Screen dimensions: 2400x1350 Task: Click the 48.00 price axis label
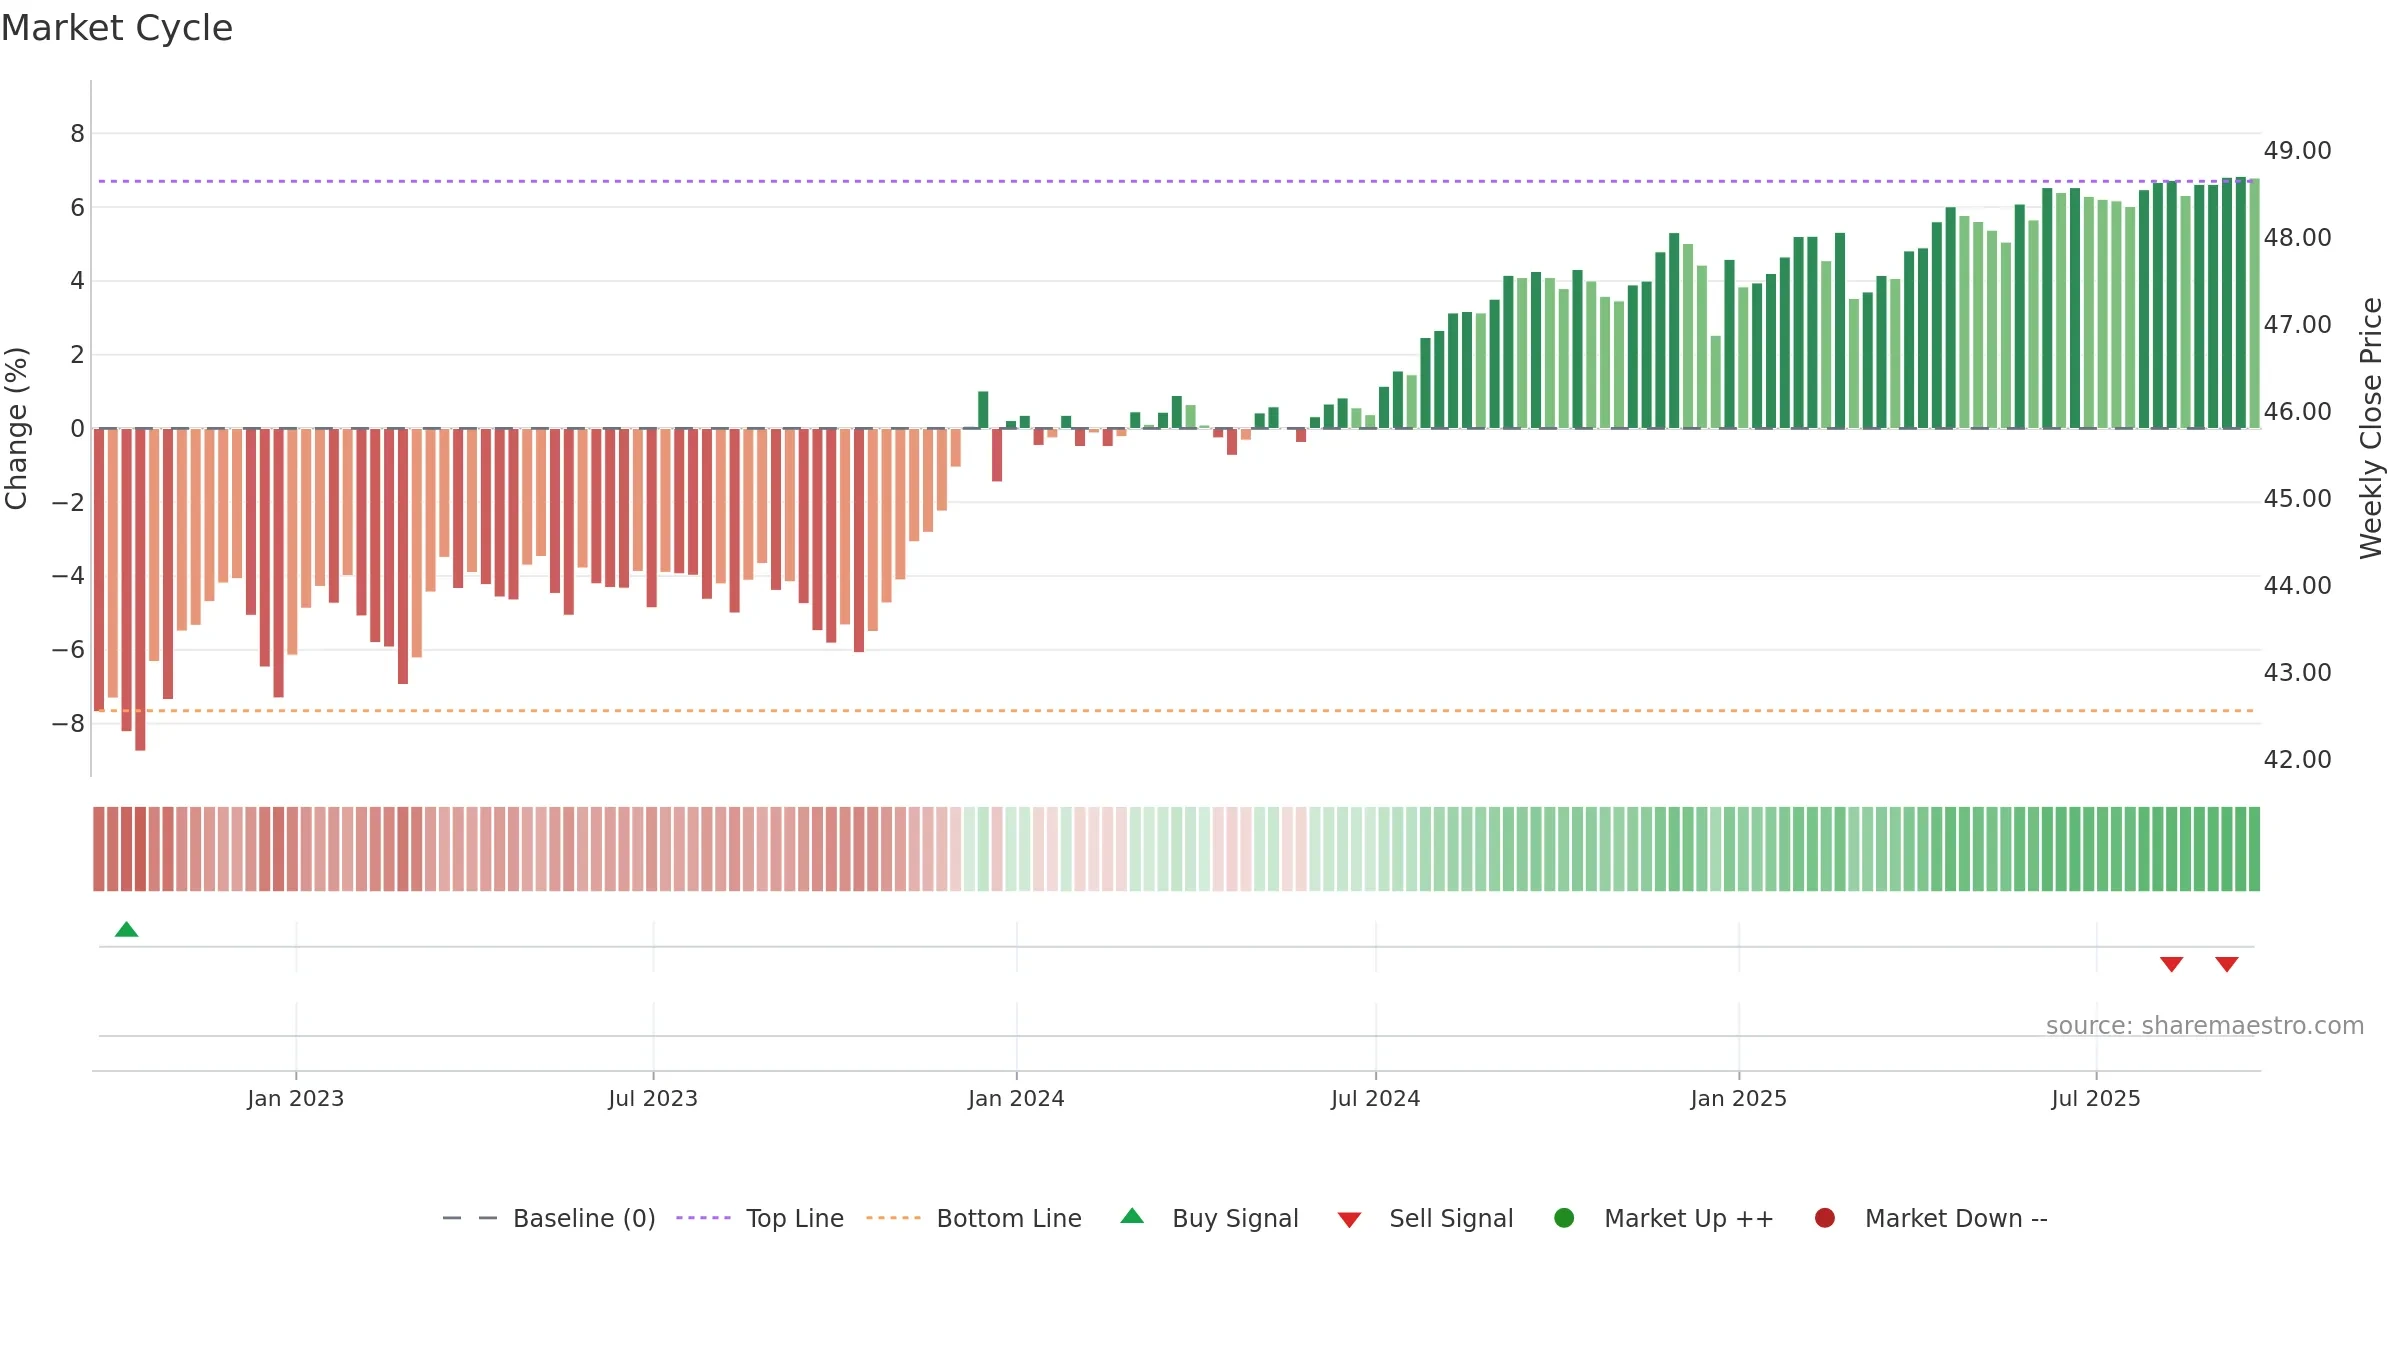click(x=2297, y=238)
